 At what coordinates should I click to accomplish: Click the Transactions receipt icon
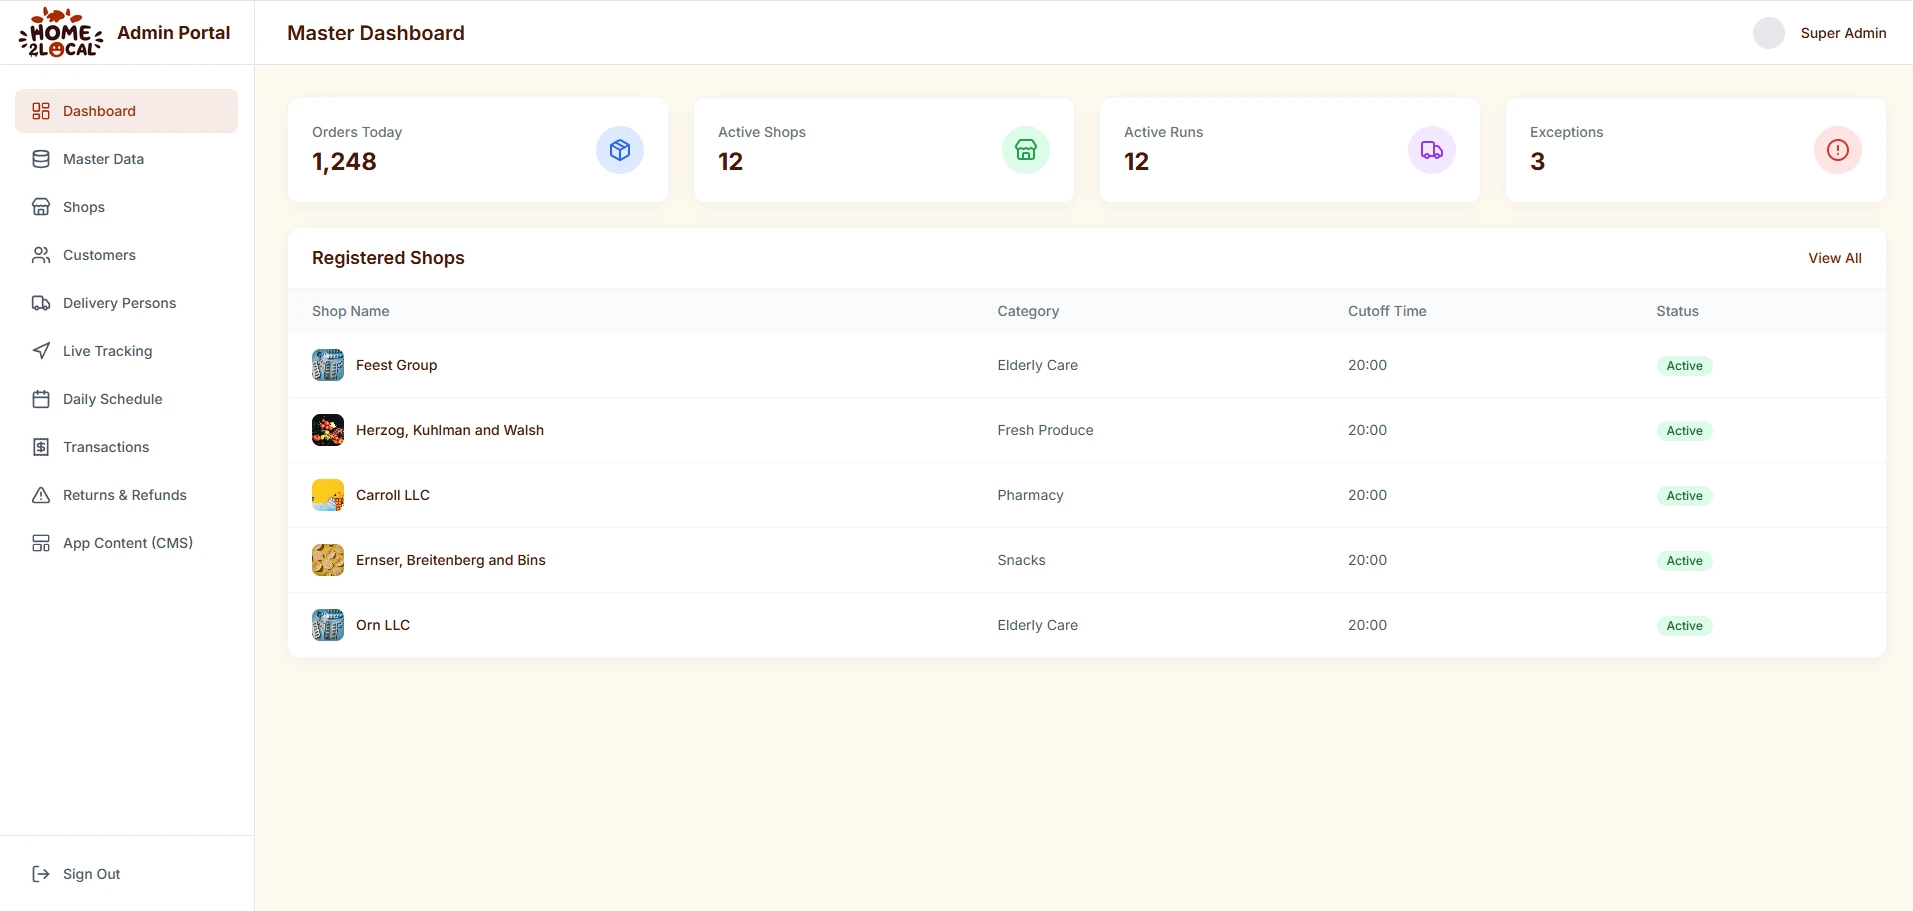pyautogui.click(x=41, y=447)
